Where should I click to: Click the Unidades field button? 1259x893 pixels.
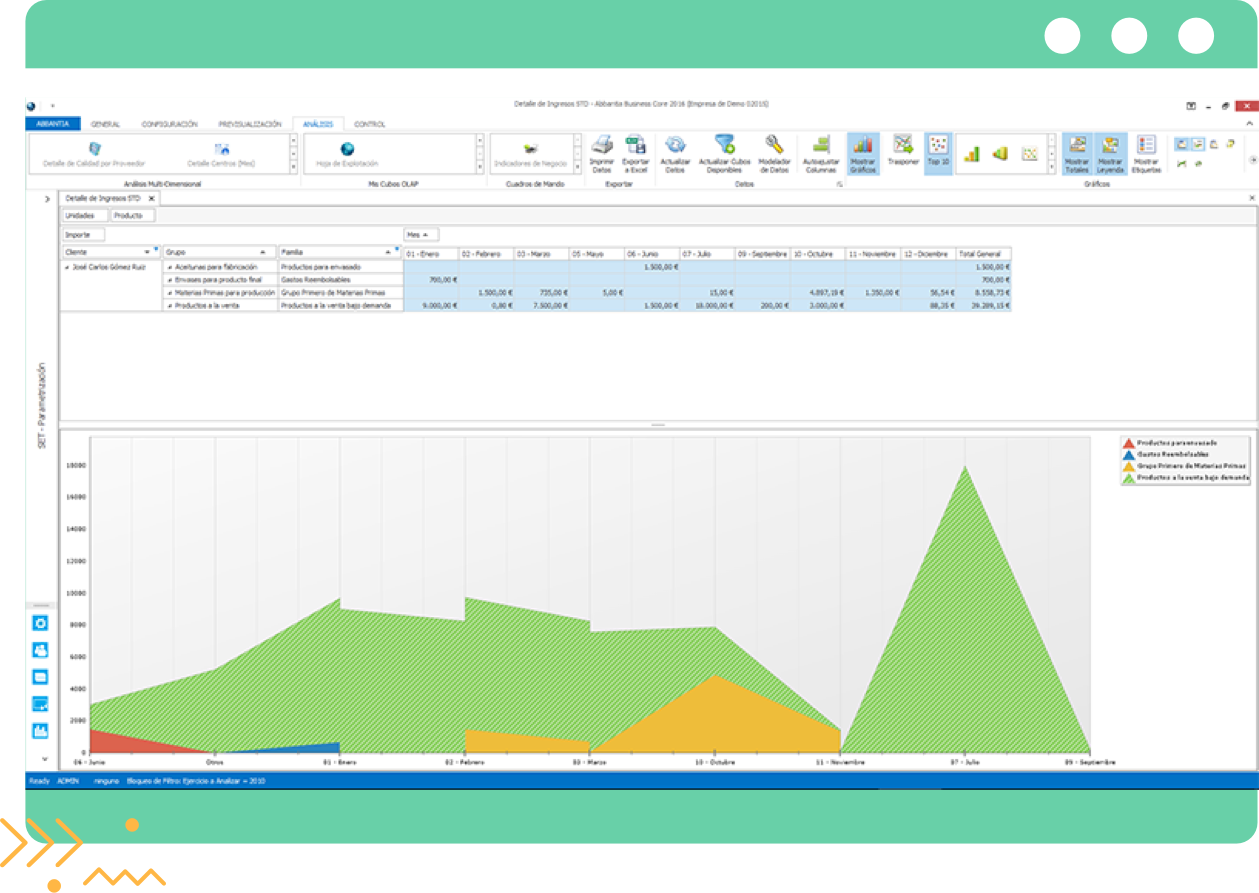[85, 215]
